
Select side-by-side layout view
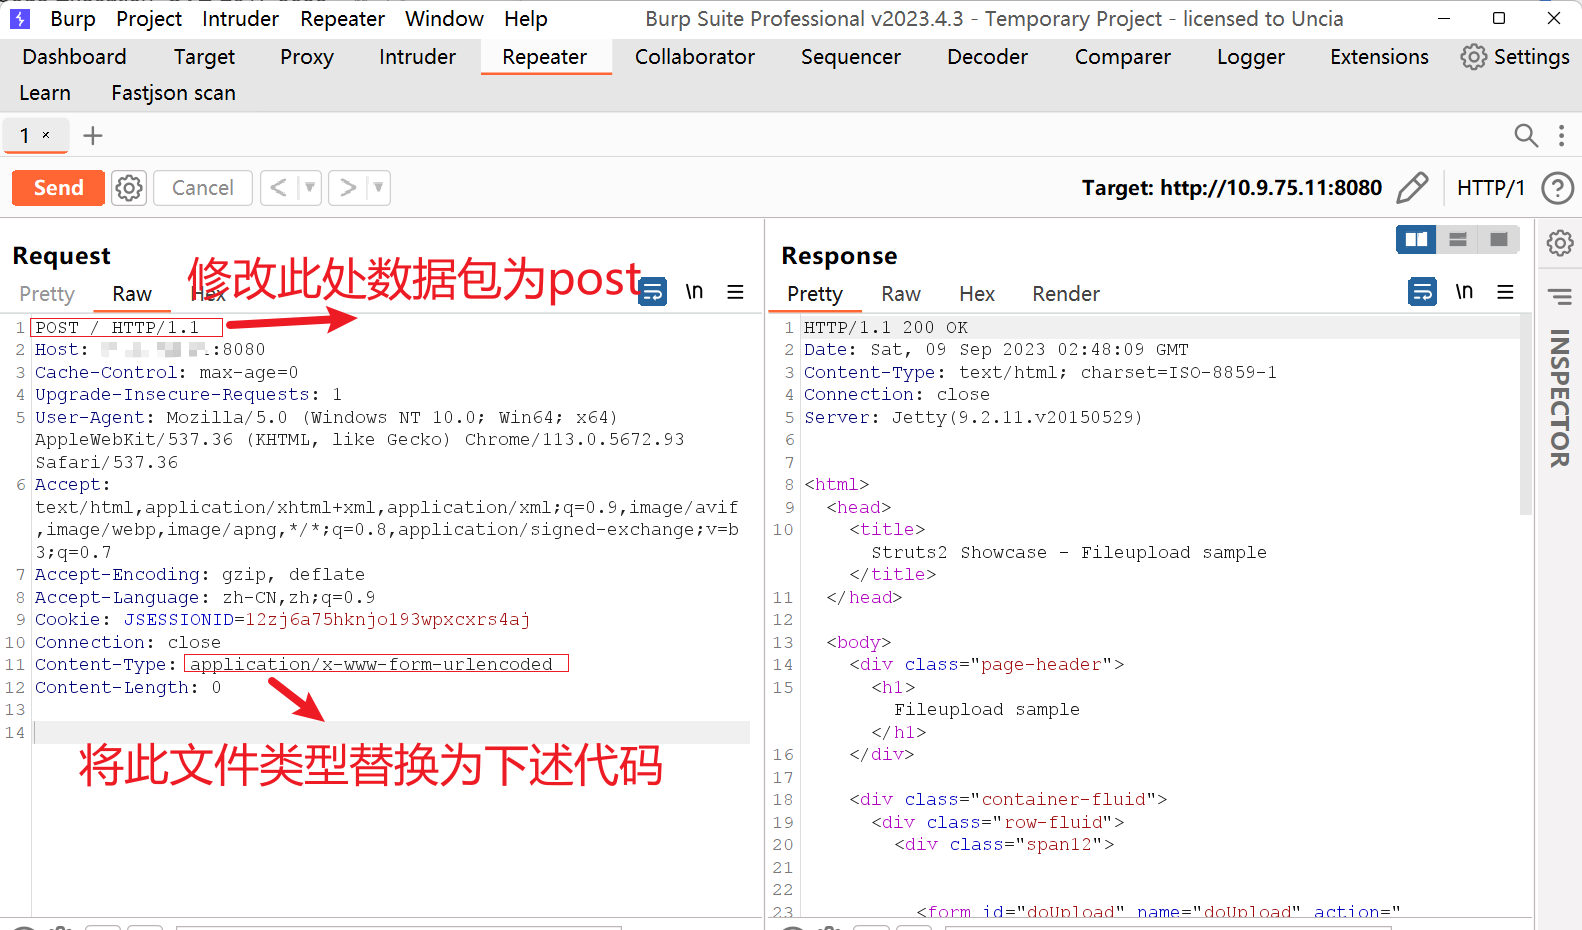coord(1416,239)
